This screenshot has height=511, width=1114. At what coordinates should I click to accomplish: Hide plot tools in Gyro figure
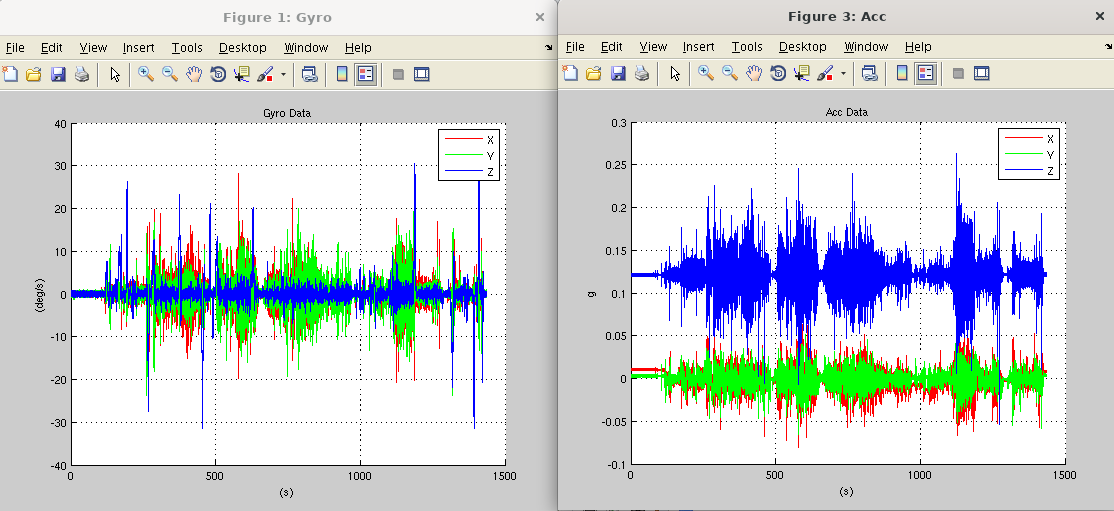(x=398, y=74)
